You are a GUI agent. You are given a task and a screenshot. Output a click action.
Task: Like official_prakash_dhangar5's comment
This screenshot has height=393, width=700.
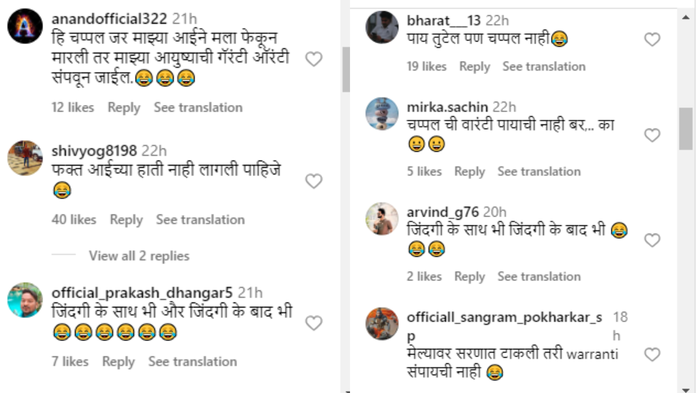click(x=314, y=323)
